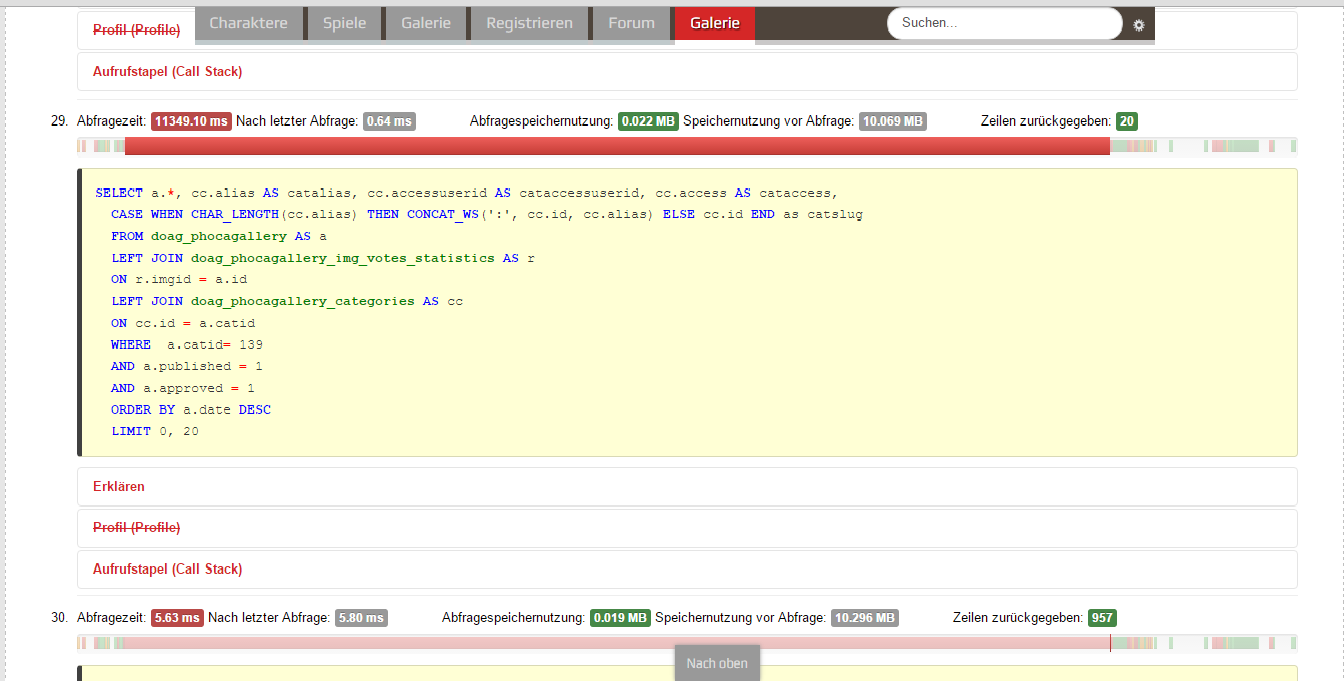This screenshot has height=681, width=1344.
Task: Go to the Forum menu item
Action: [x=631, y=23]
